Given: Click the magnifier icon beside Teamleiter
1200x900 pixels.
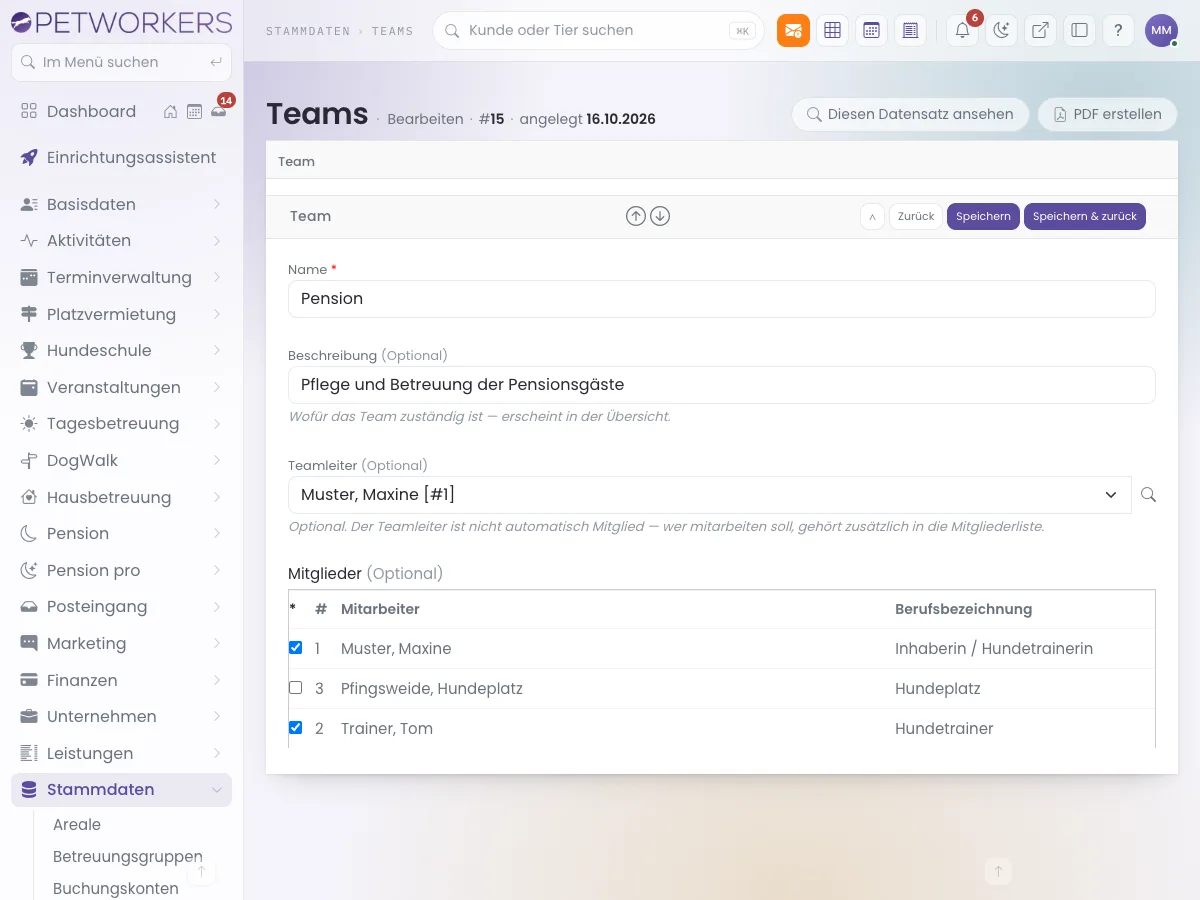Looking at the screenshot, I should click(x=1148, y=495).
